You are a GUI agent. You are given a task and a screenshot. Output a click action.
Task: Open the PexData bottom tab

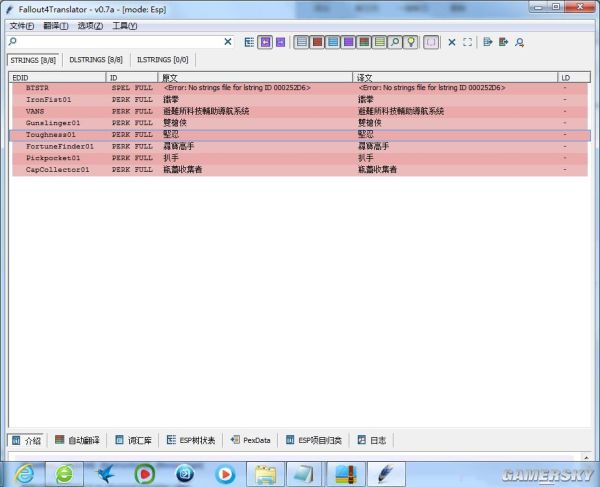click(x=251, y=440)
